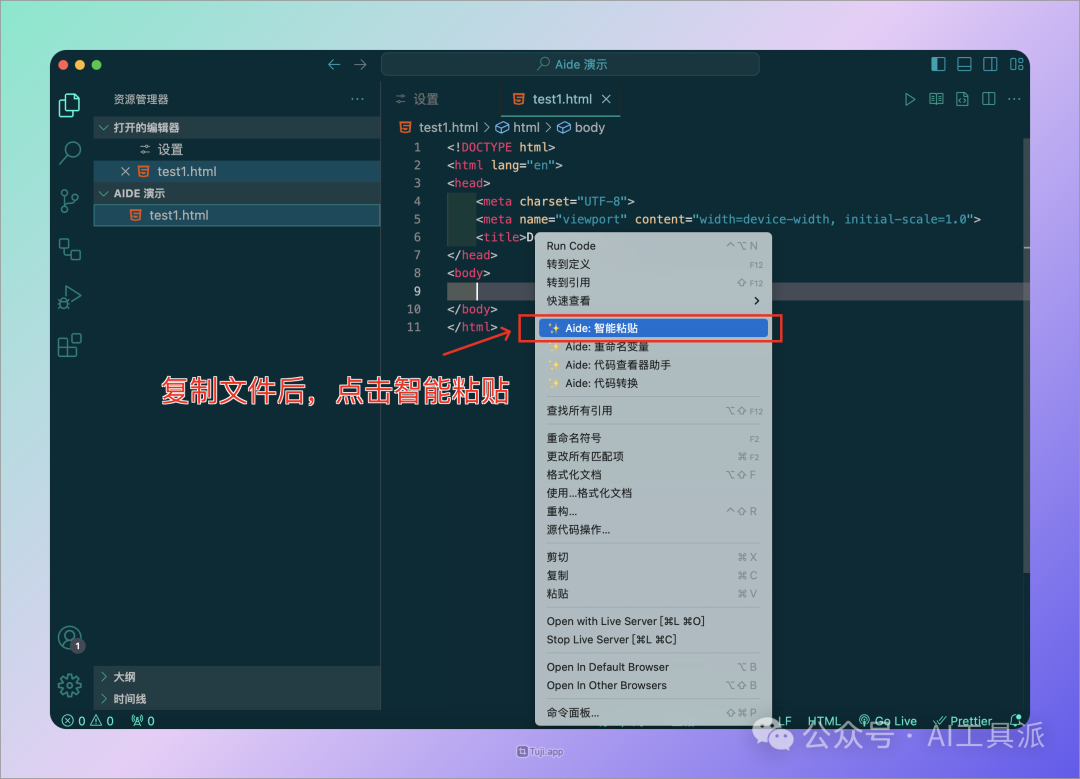Switch to the 设置 tab
The height and width of the screenshot is (779, 1080).
pyautogui.click(x=417, y=99)
